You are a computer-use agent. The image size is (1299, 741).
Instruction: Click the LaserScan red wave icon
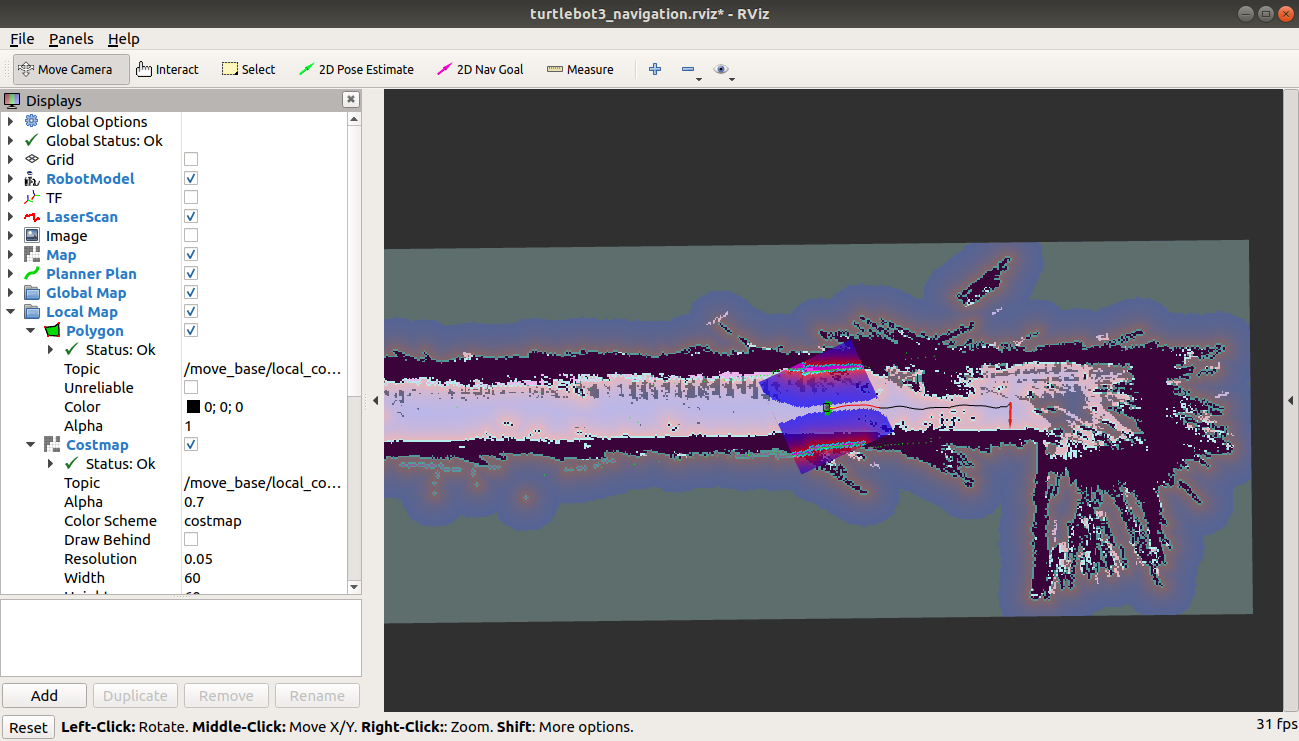[31, 216]
